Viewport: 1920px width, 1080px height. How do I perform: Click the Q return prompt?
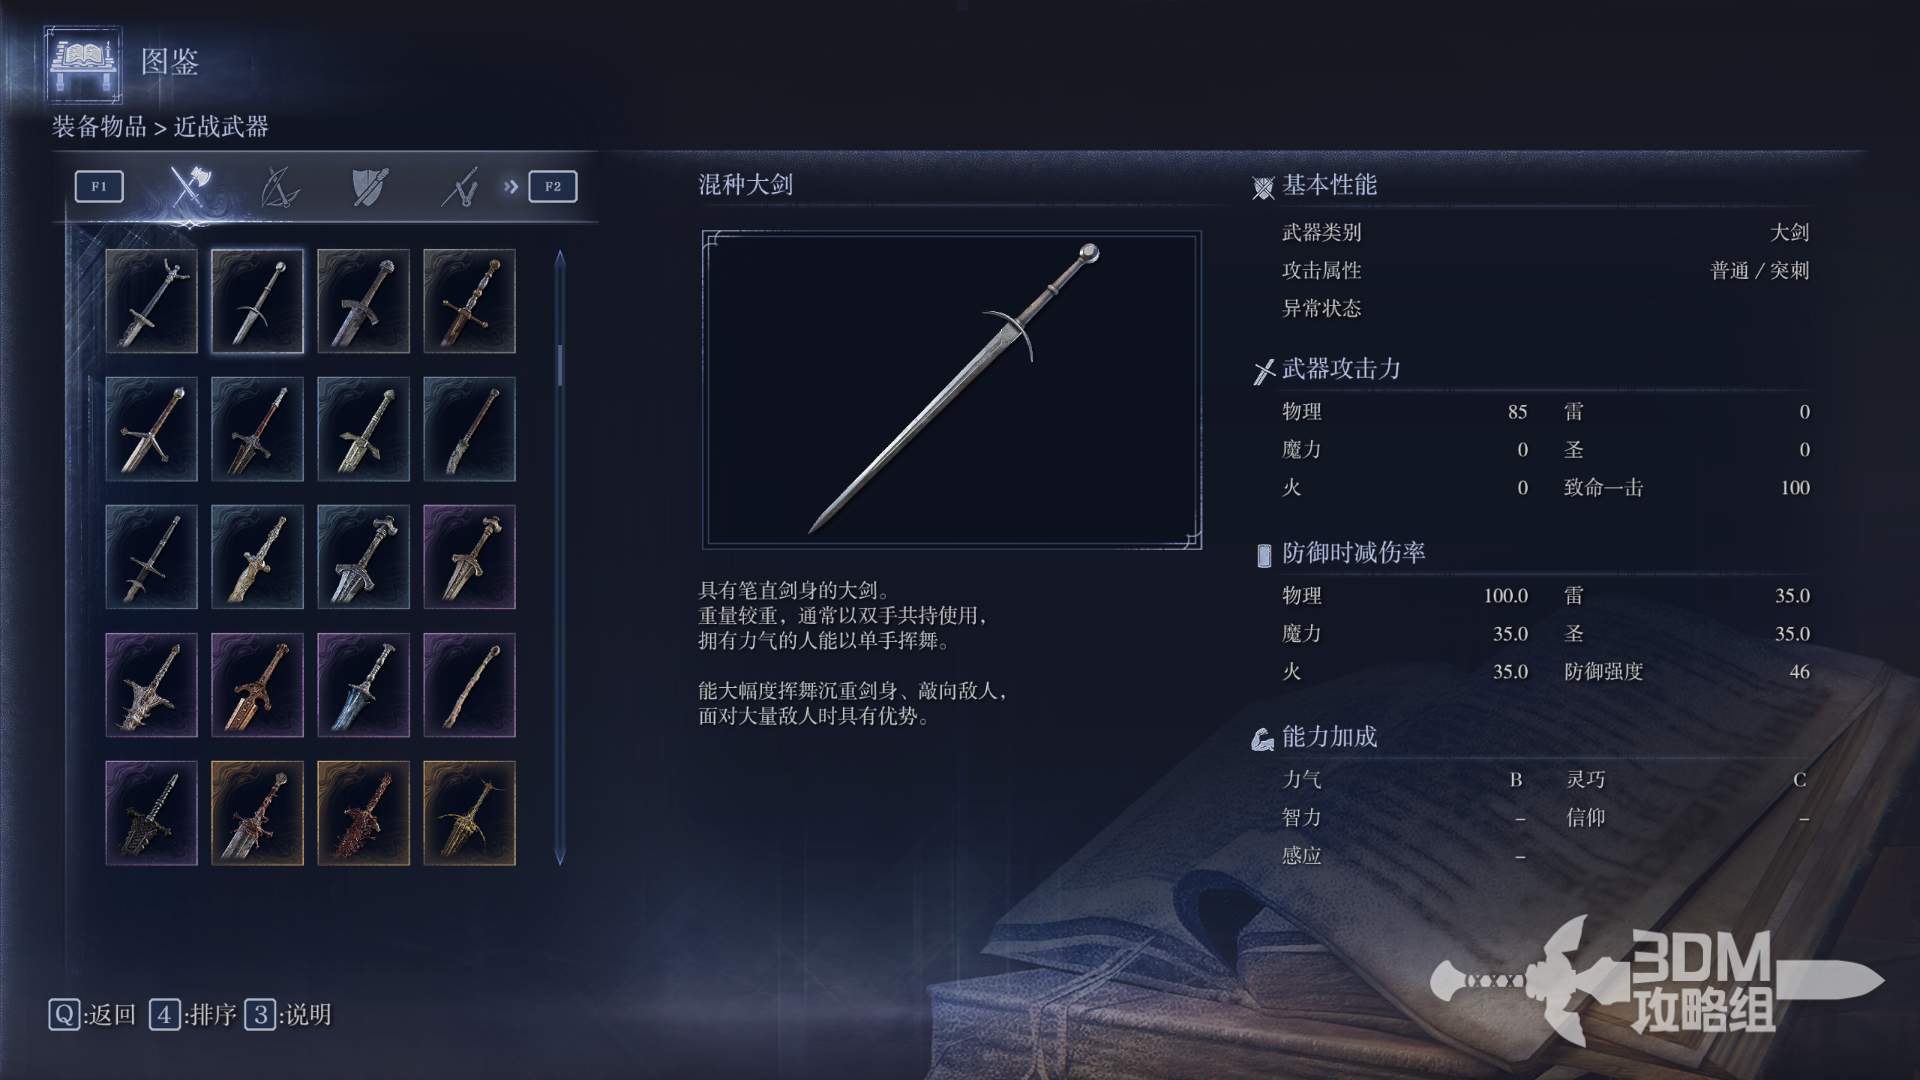pyautogui.click(x=92, y=1015)
